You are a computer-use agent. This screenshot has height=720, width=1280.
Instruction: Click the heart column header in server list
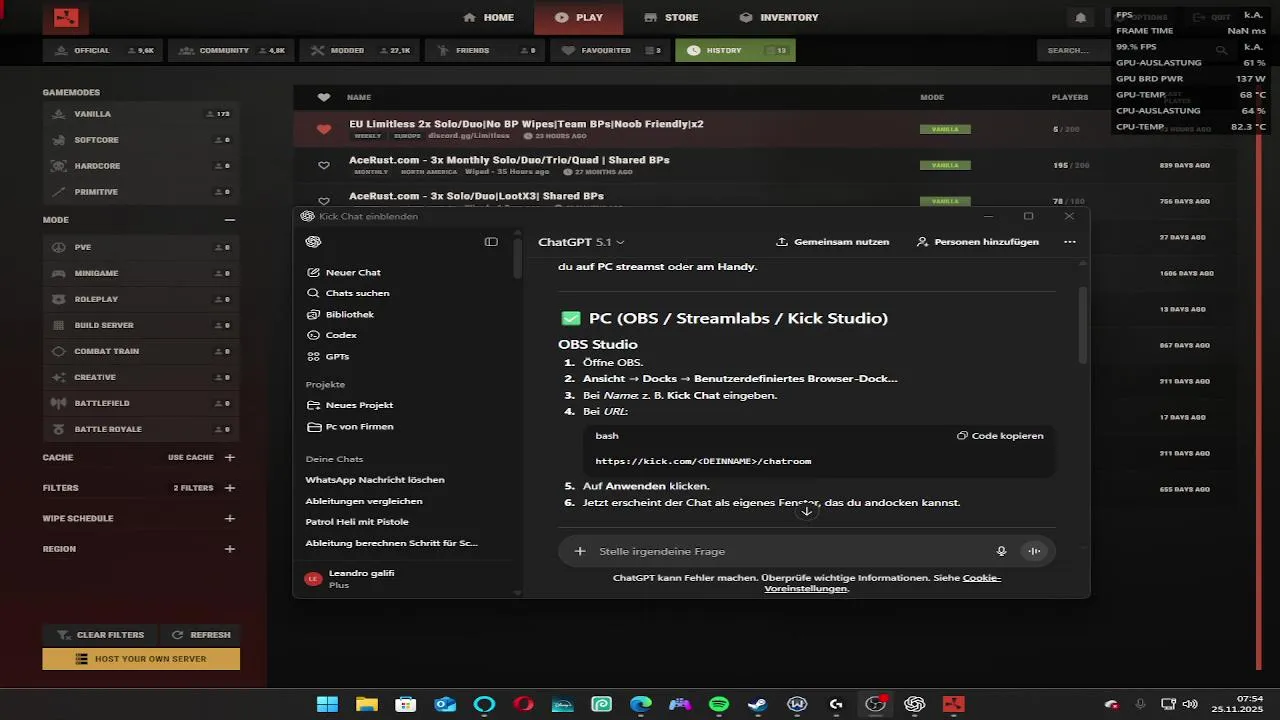[323, 97]
